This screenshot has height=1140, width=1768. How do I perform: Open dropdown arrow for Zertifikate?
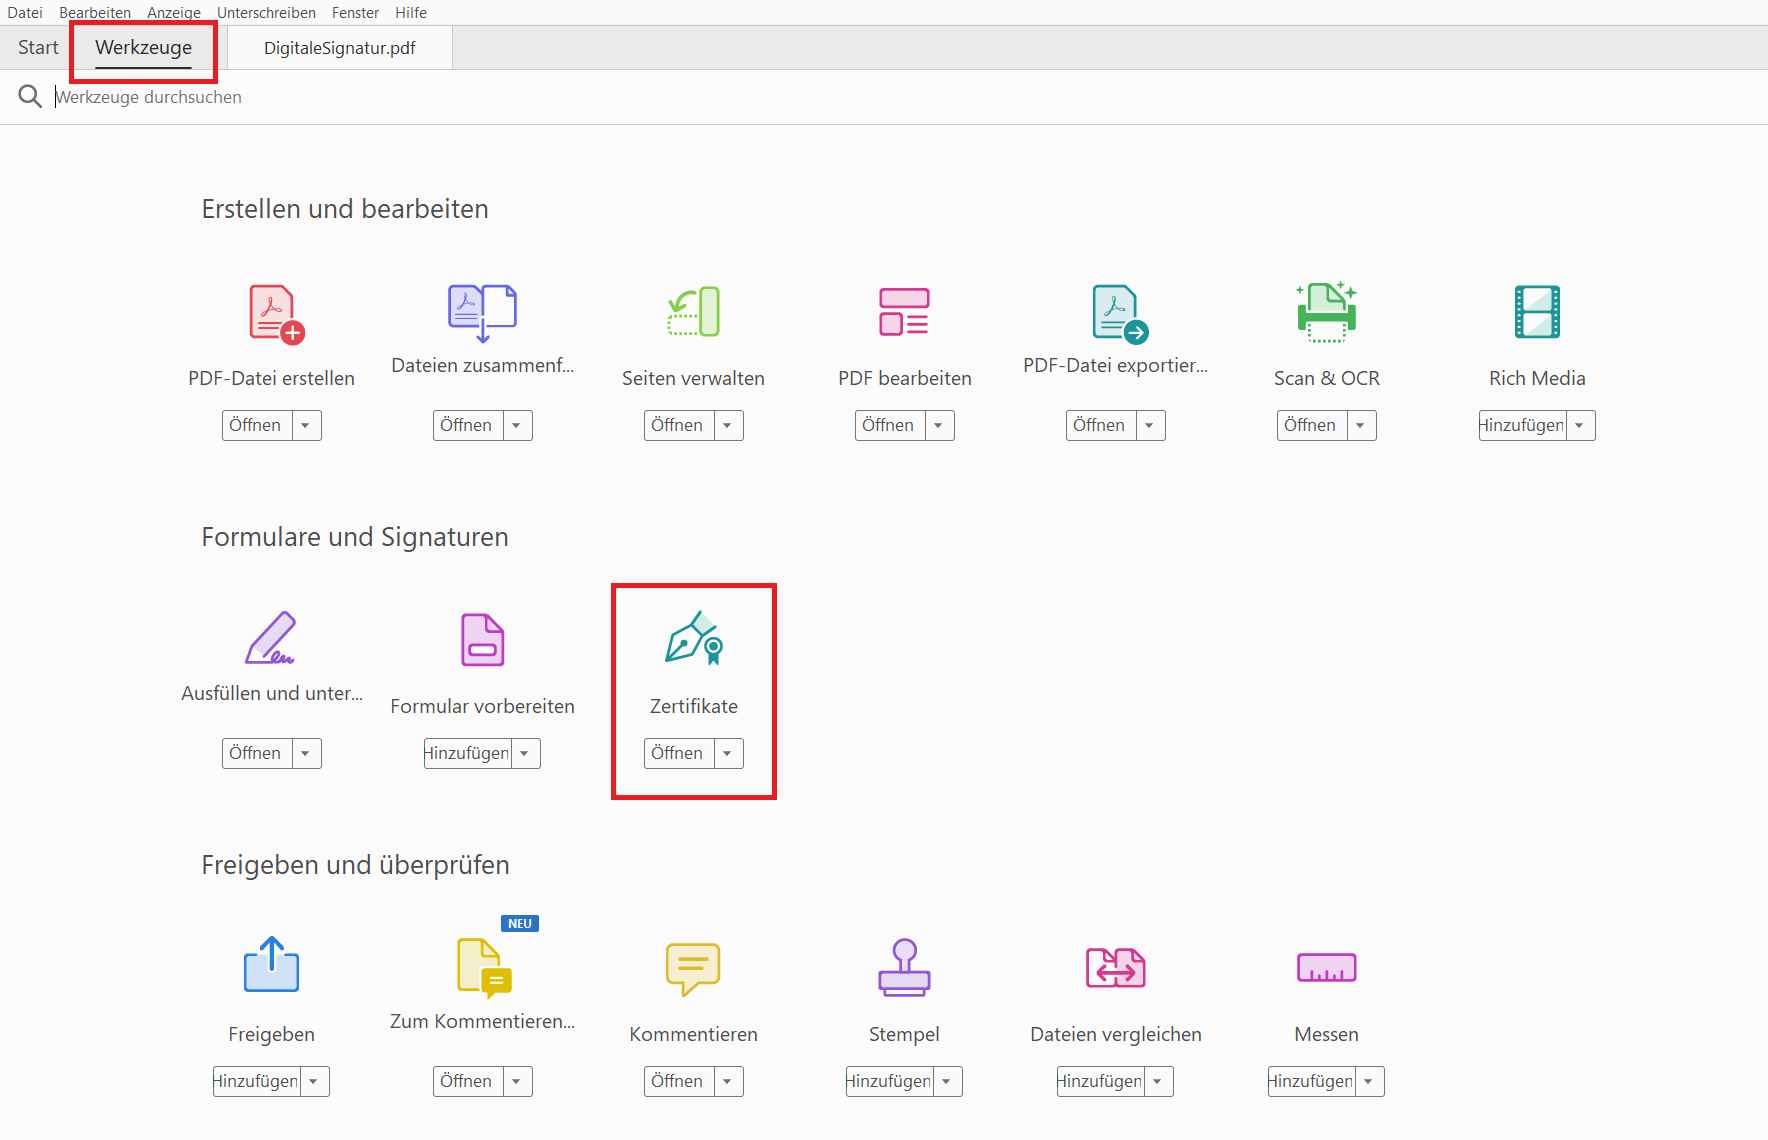(x=728, y=753)
